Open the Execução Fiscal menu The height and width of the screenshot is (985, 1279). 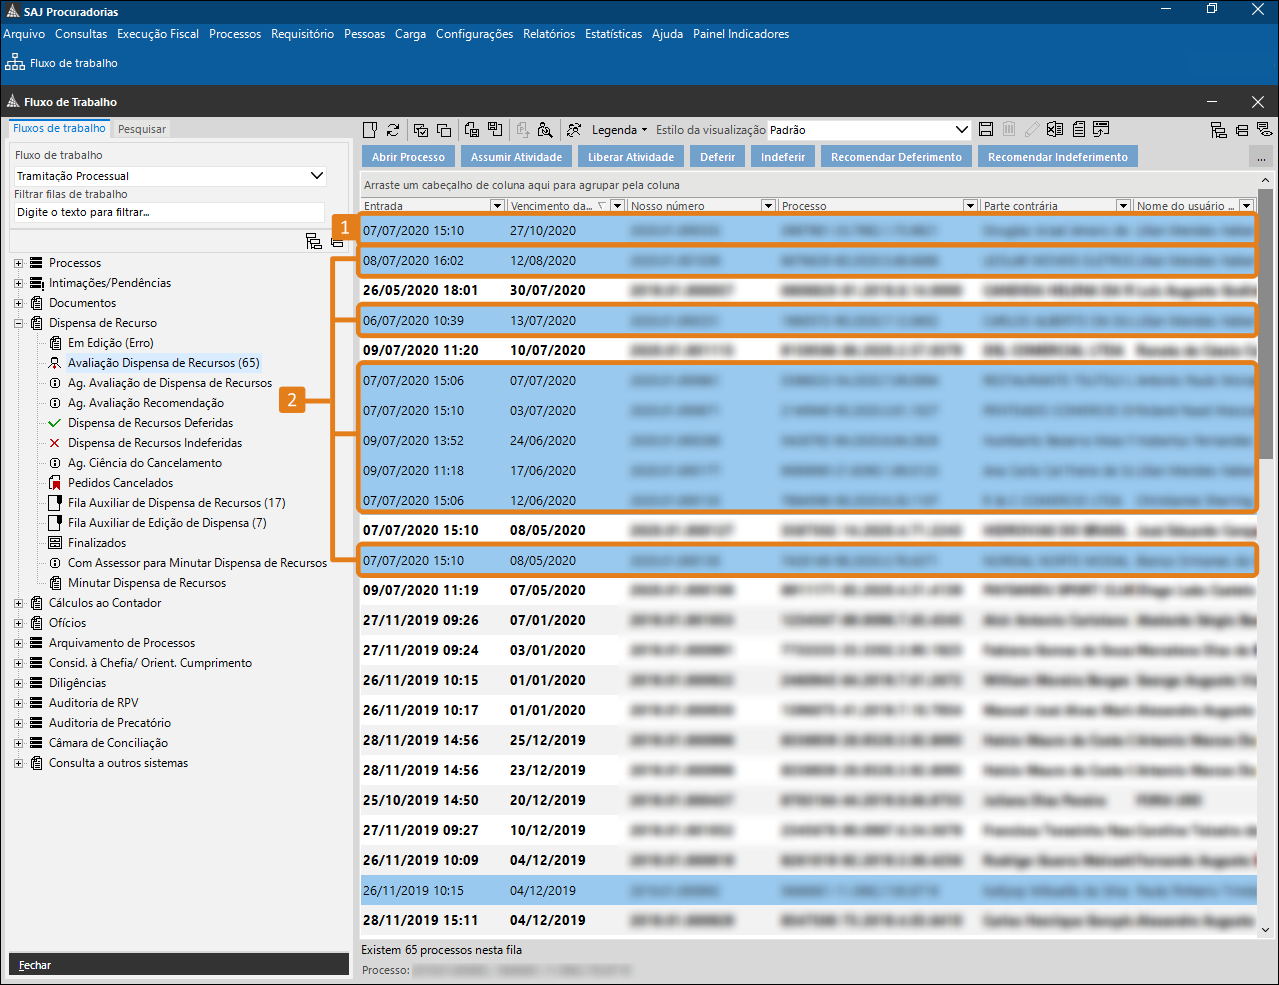point(158,34)
